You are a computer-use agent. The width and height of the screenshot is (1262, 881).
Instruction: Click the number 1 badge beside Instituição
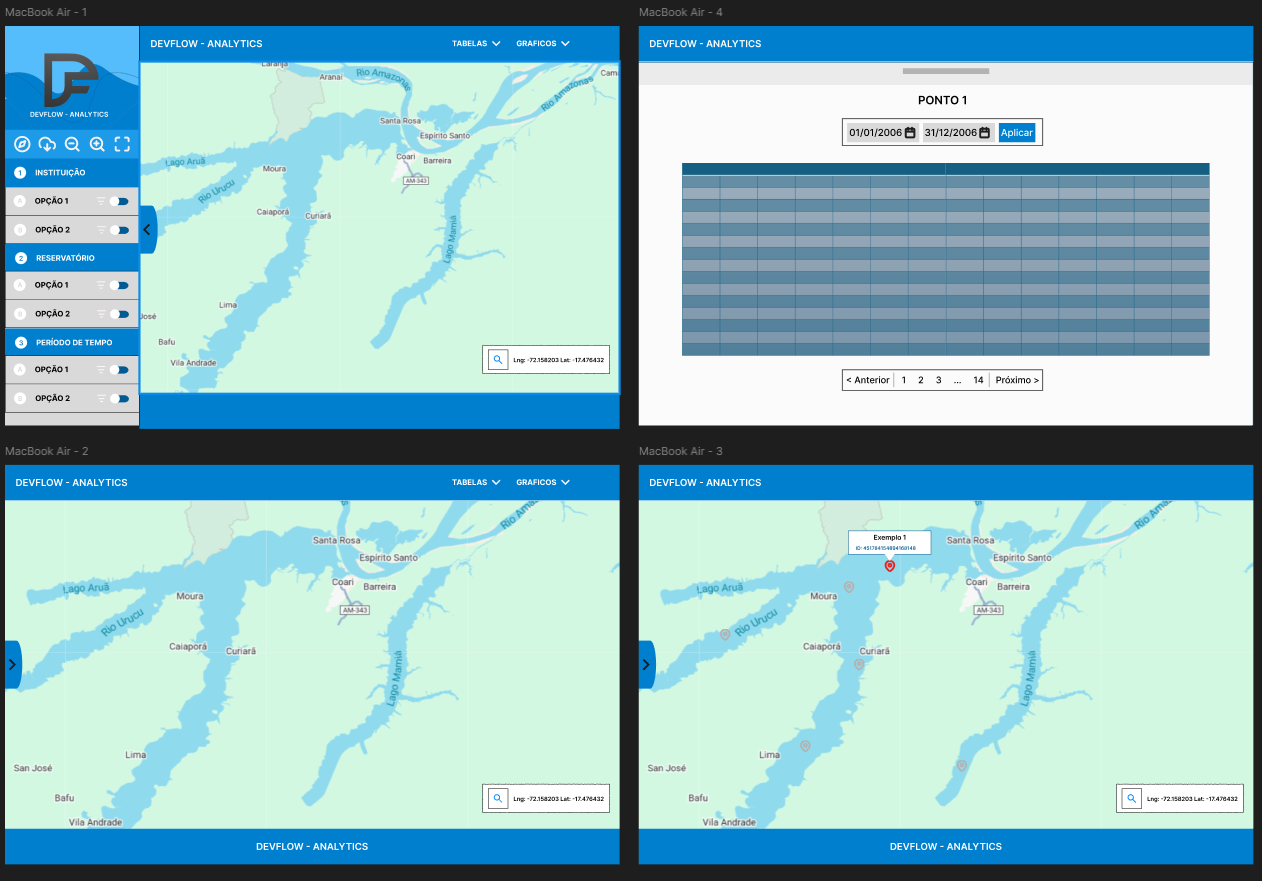coord(20,173)
